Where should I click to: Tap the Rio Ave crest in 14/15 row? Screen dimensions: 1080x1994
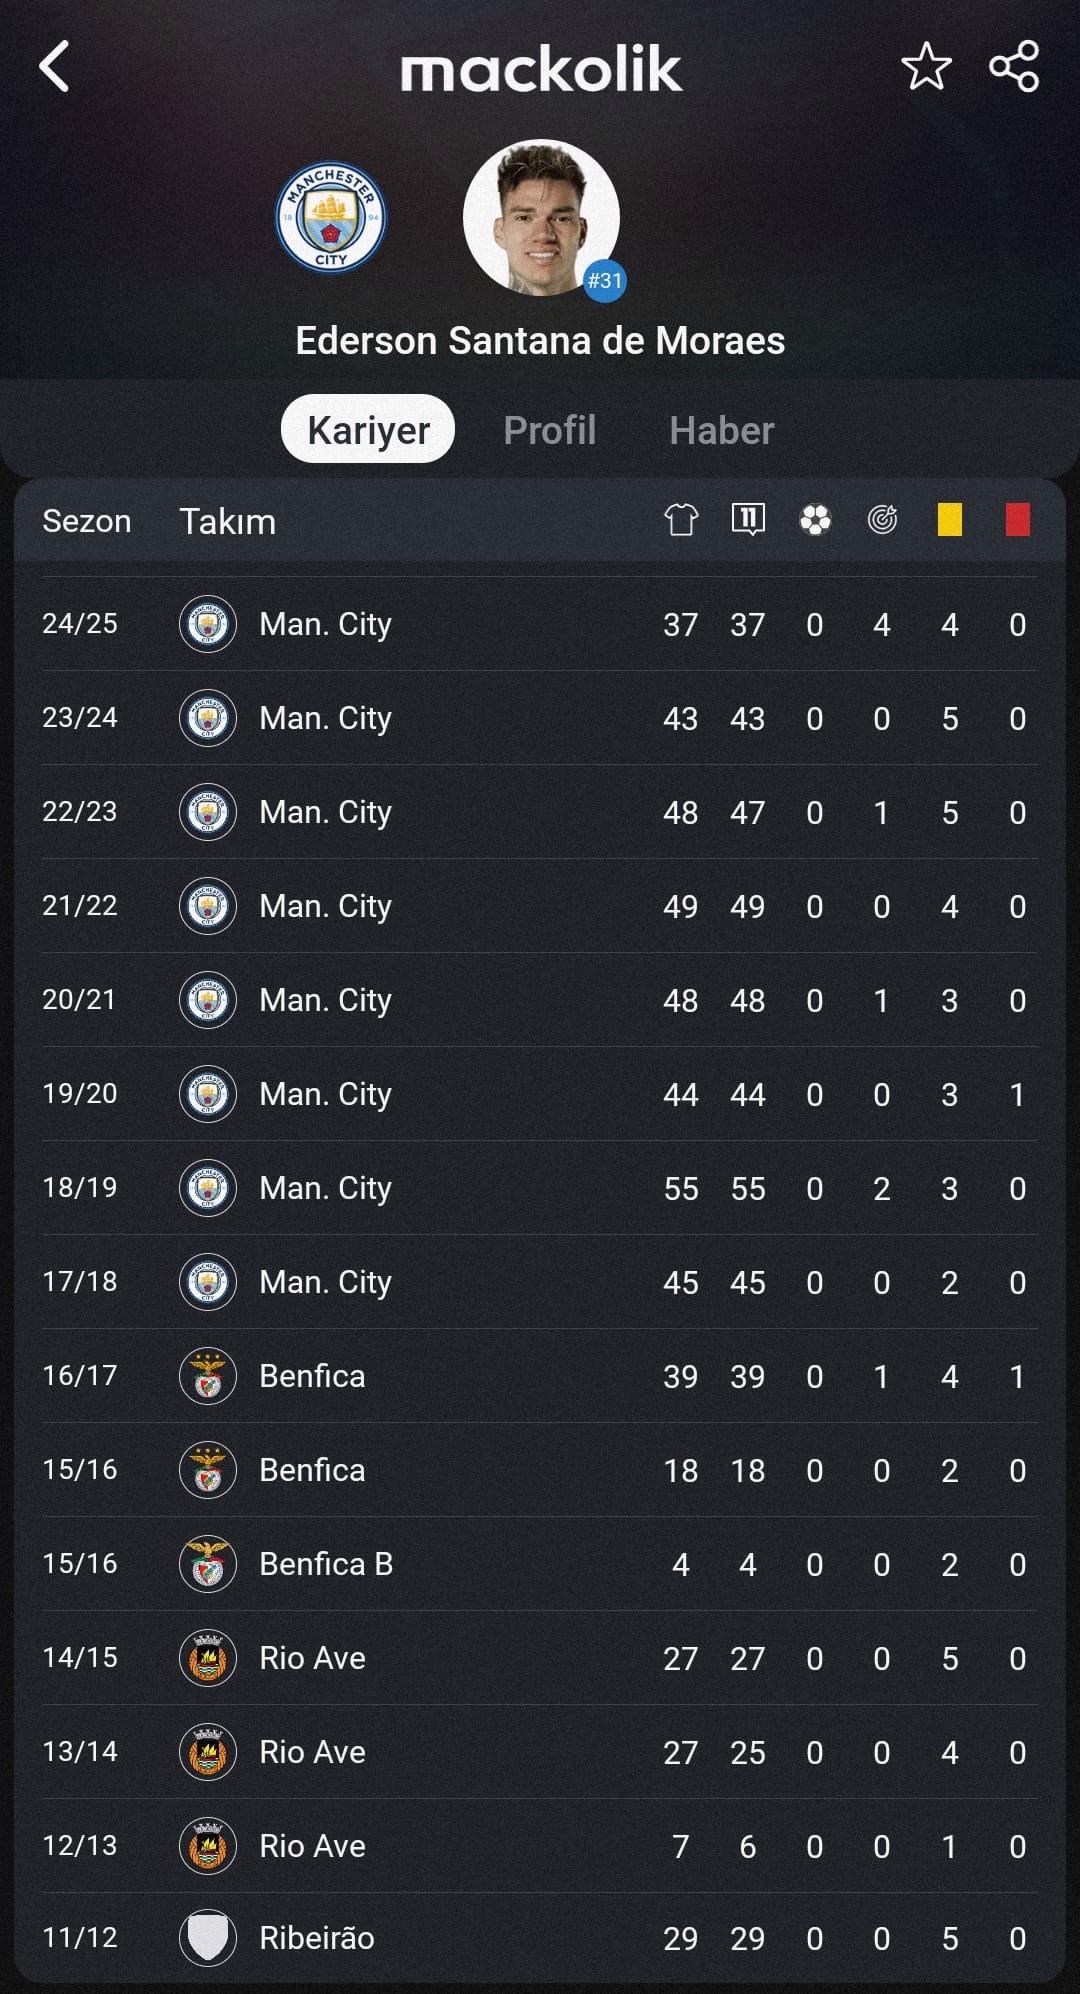[208, 1658]
